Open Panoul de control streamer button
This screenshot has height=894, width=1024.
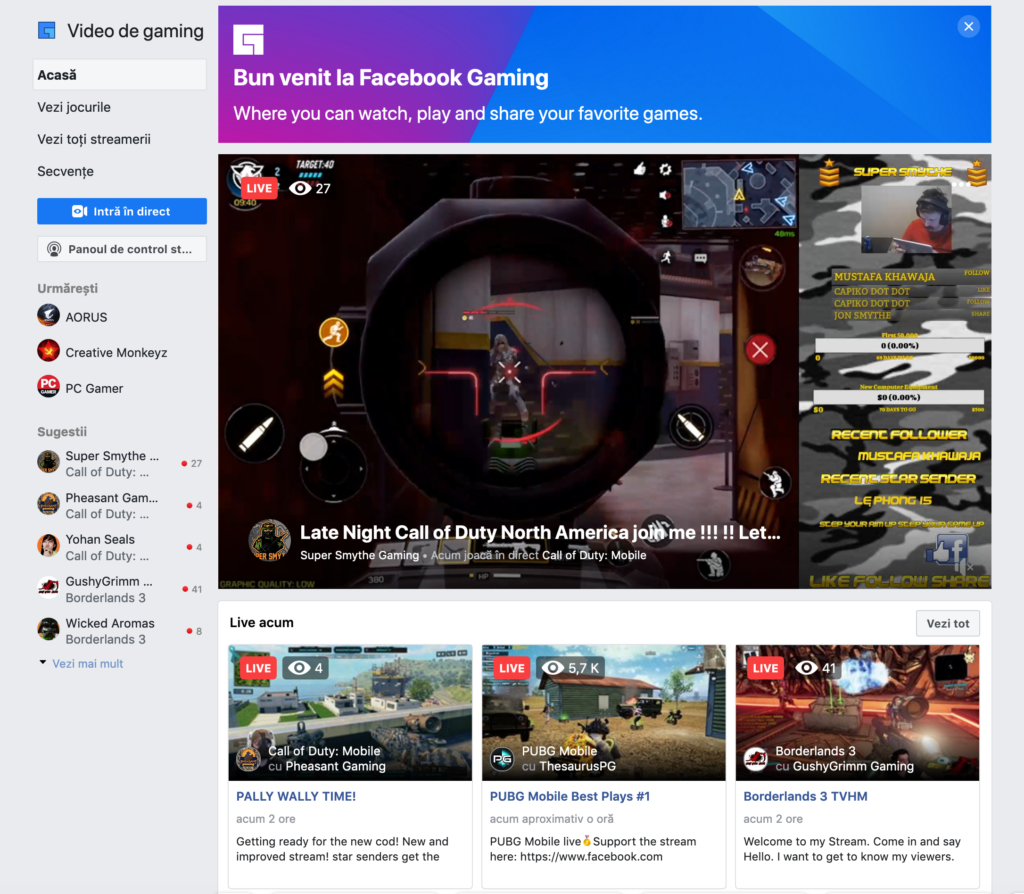(x=122, y=249)
